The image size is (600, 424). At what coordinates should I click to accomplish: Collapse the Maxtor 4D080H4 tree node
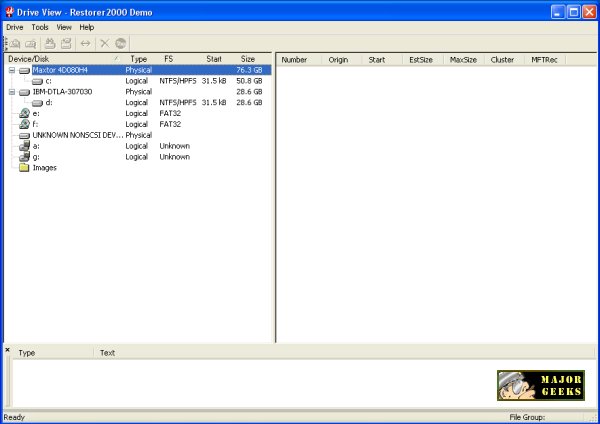tap(12, 70)
